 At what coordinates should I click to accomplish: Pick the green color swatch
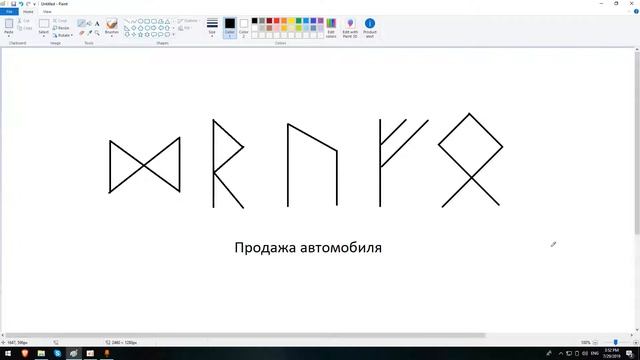click(299, 21)
